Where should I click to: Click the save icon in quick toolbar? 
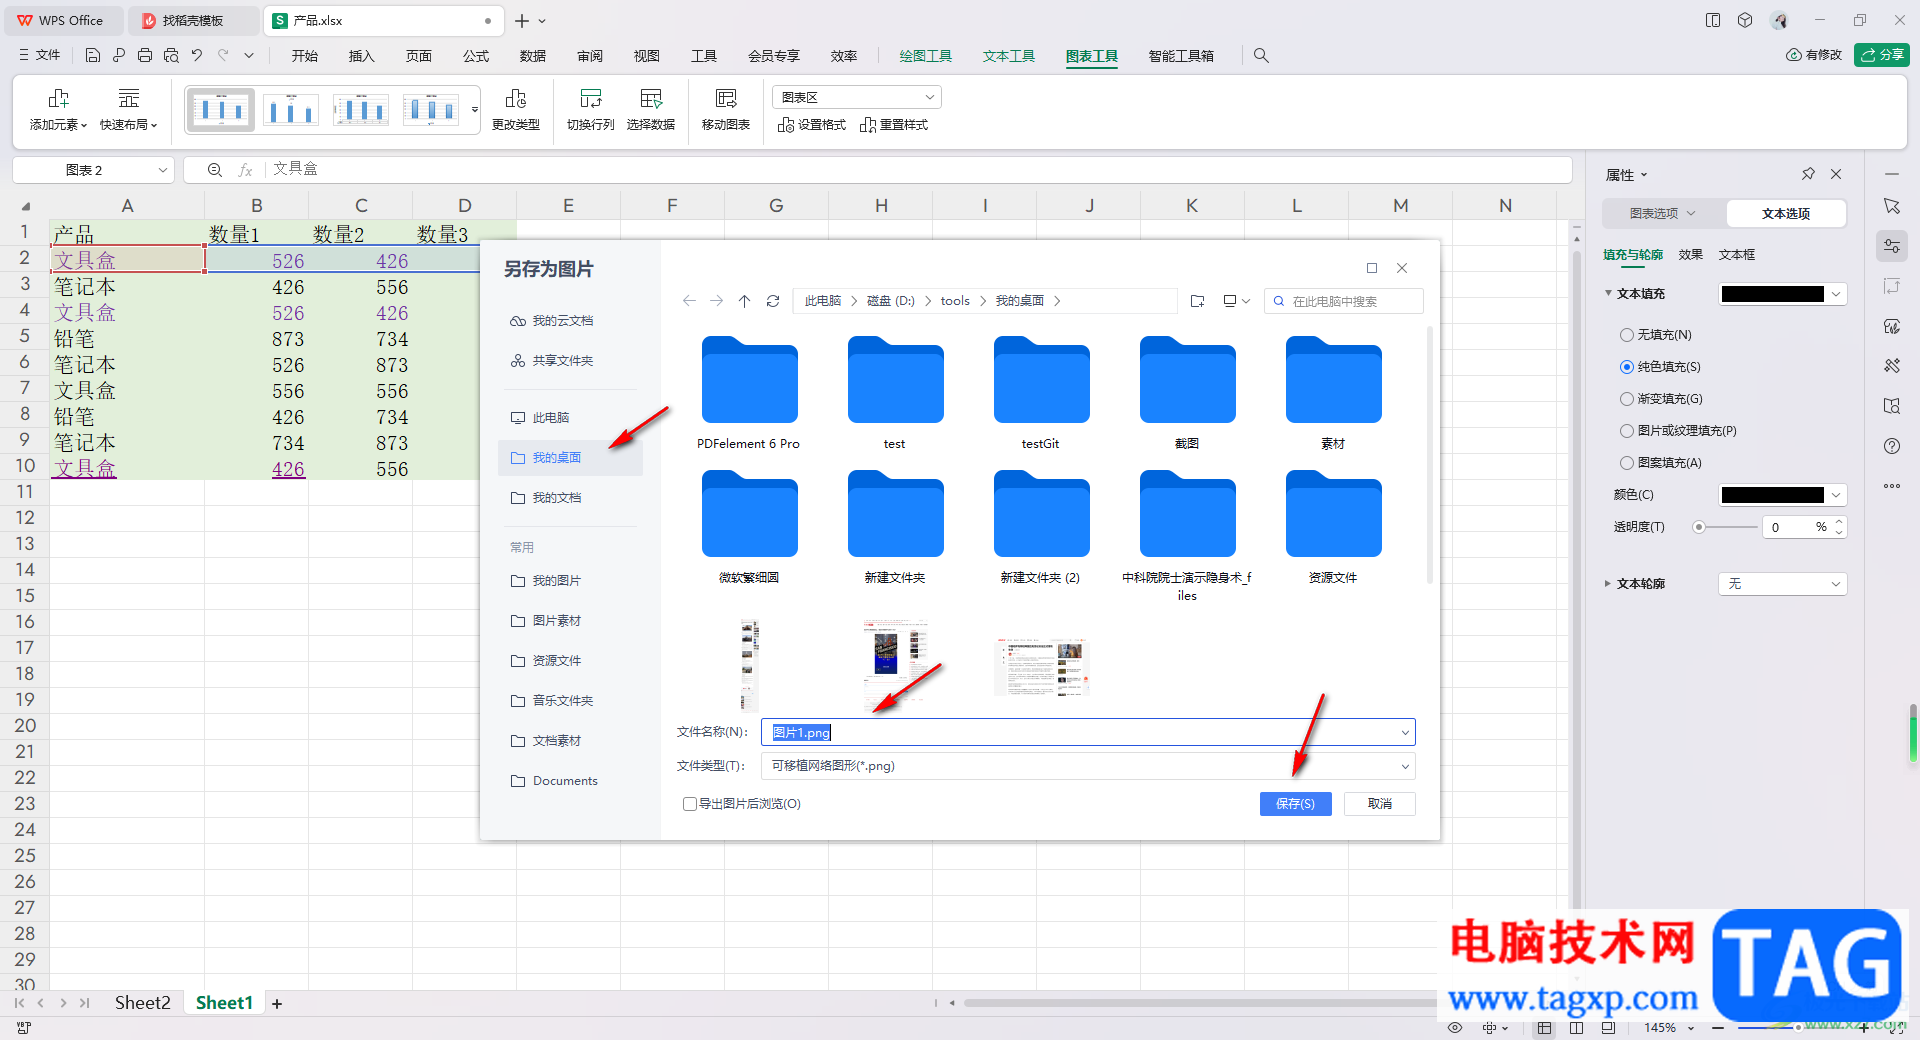[x=93, y=56]
